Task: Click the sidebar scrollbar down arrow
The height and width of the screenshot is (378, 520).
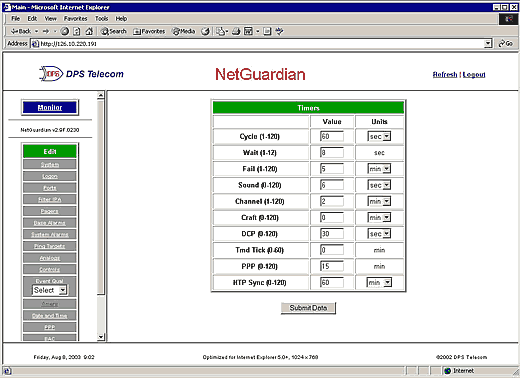Action: click(x=101, y=337)
